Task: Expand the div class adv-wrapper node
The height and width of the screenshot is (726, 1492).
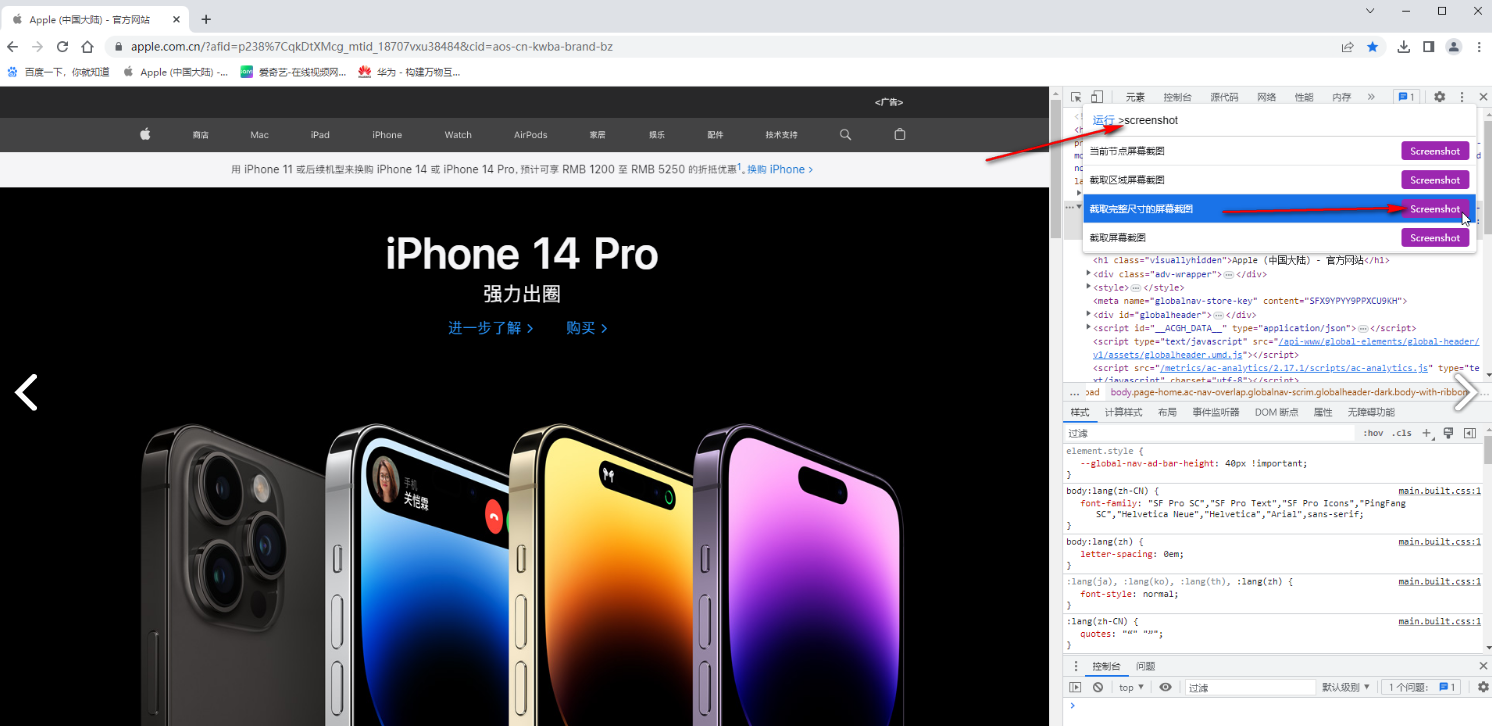Action: tap(1089, 274)
